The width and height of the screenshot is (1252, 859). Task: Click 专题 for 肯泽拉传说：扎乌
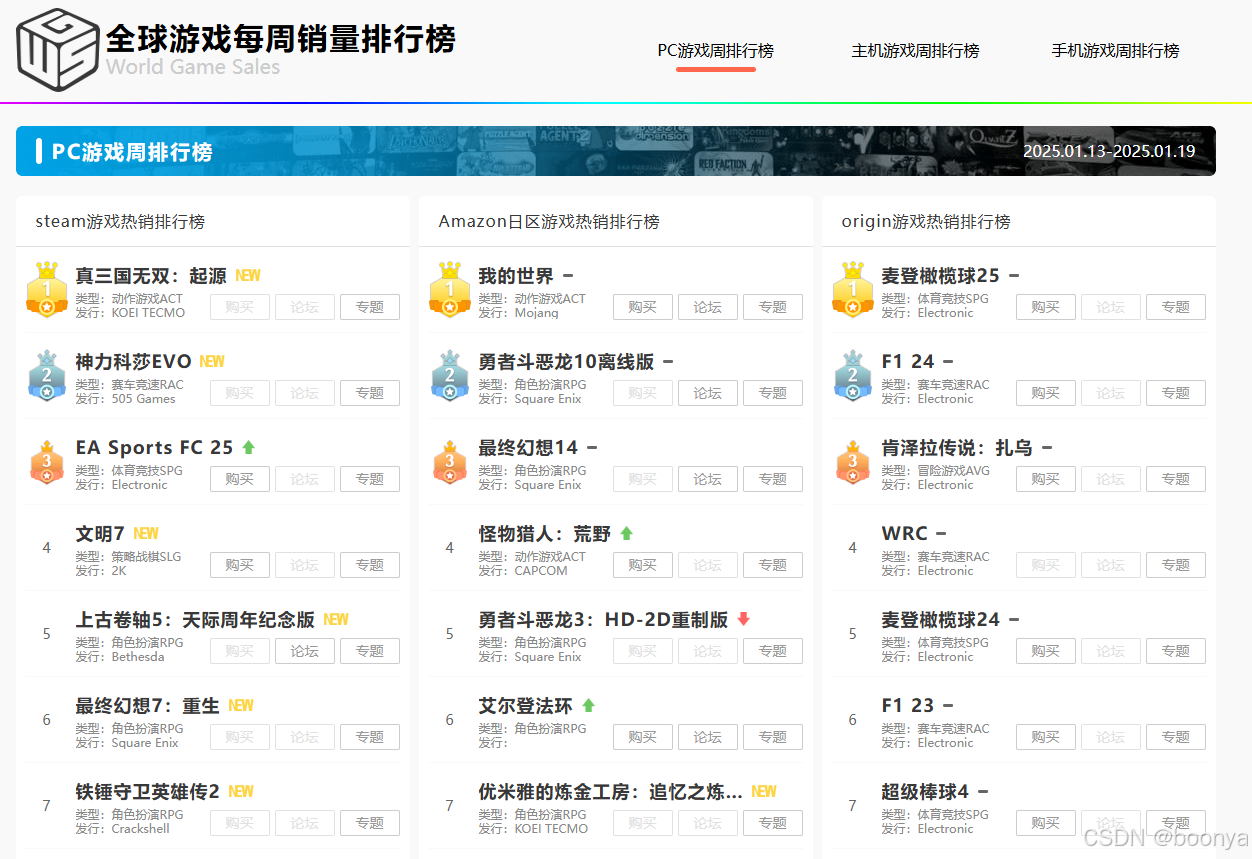tap(1176, 479)
